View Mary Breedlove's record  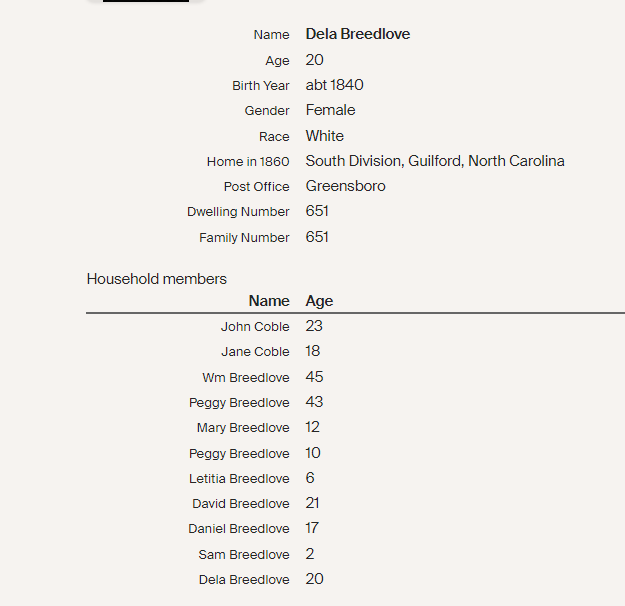point(243,428)
